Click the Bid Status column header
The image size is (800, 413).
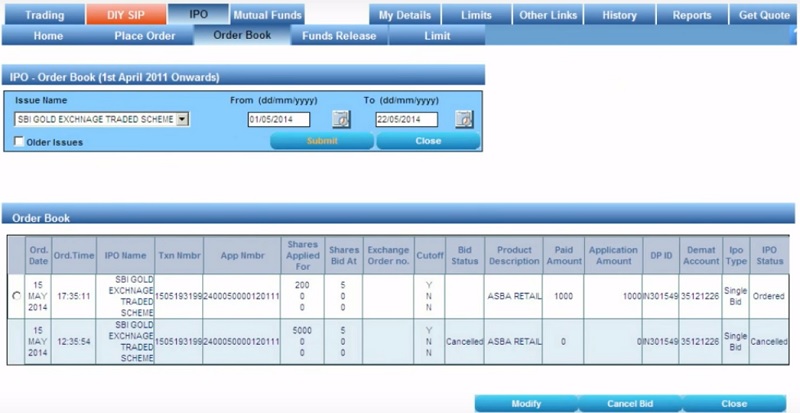465,255
